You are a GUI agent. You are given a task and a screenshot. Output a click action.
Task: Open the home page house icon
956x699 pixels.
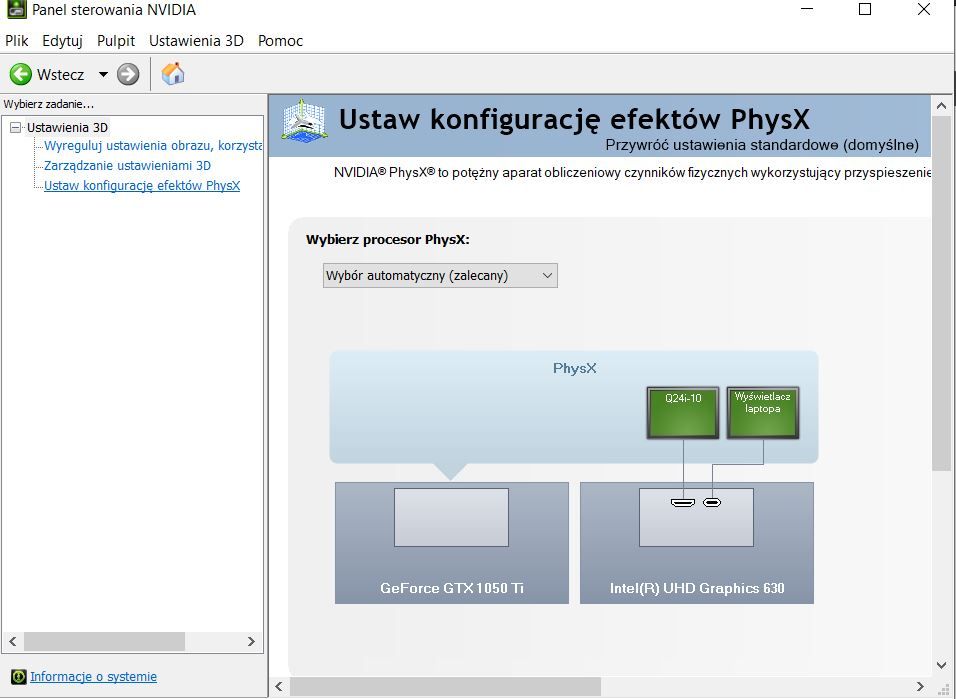point(173,74)
